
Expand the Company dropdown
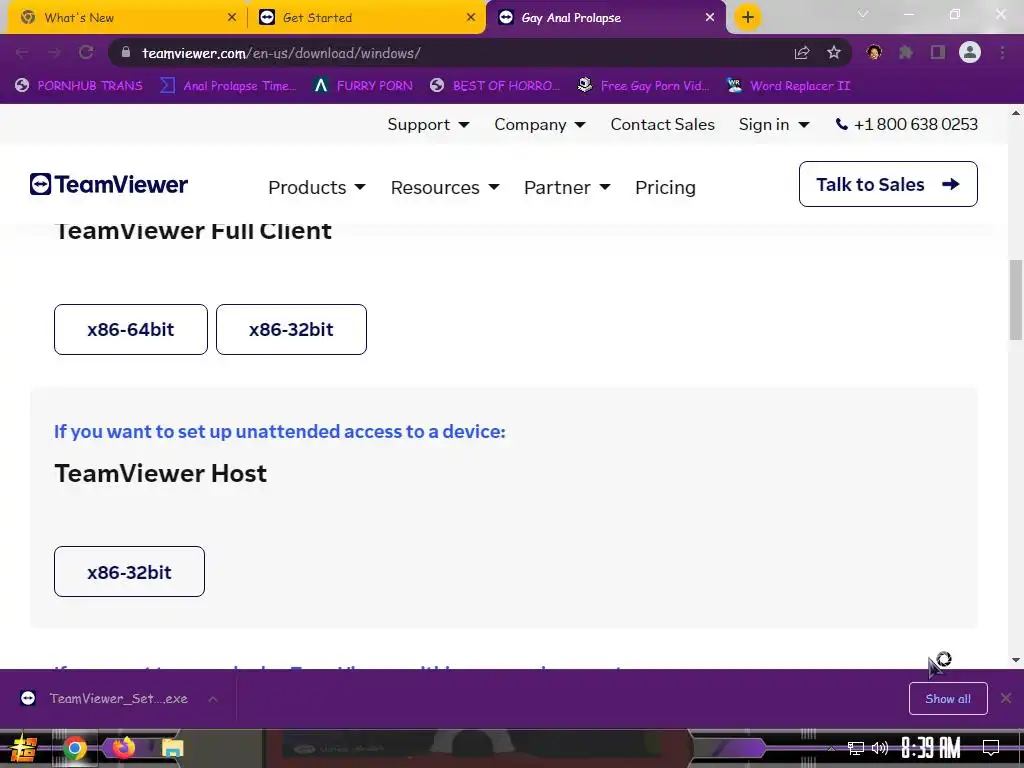click(x=539, y=124)
